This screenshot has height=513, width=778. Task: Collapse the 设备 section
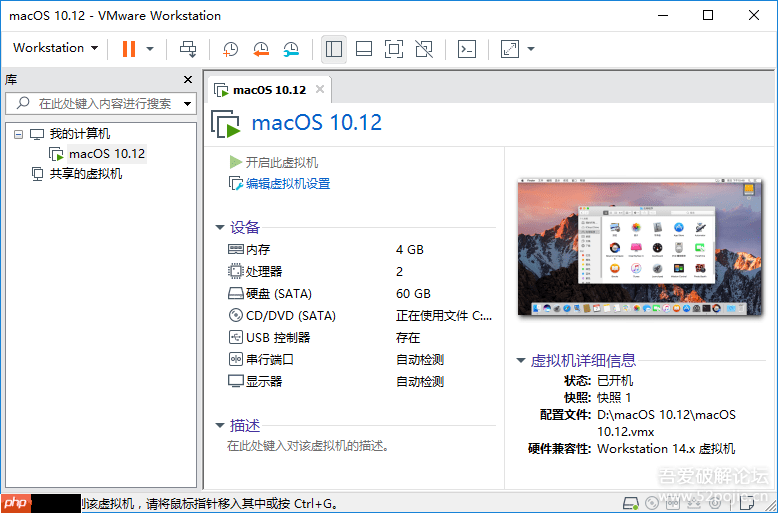tap(220, 227)
